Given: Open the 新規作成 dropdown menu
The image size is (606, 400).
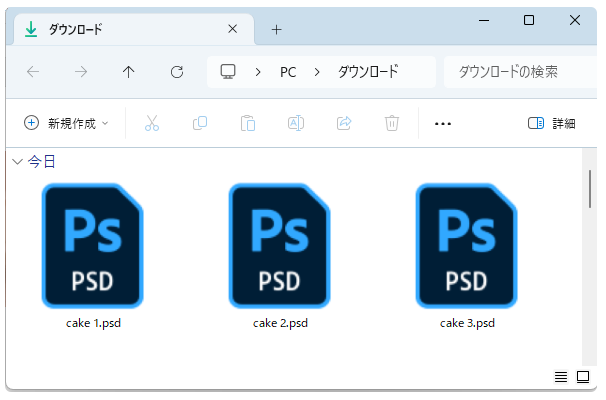Looking at the screenshot, I should (x=66, y=123).
